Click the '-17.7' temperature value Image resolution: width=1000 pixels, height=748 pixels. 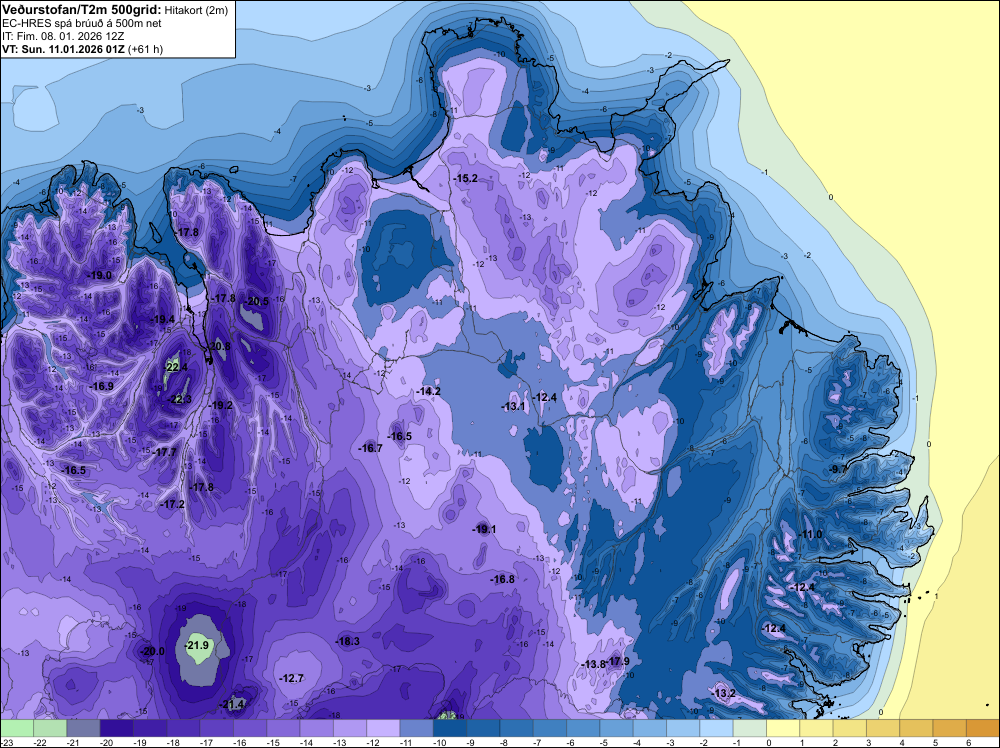point(165,452)
